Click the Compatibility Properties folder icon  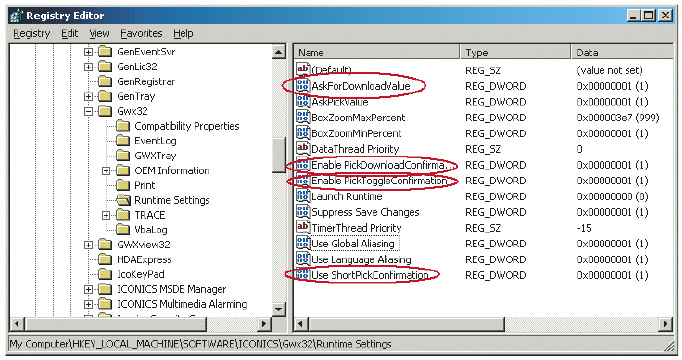click(x=123, y=126)
